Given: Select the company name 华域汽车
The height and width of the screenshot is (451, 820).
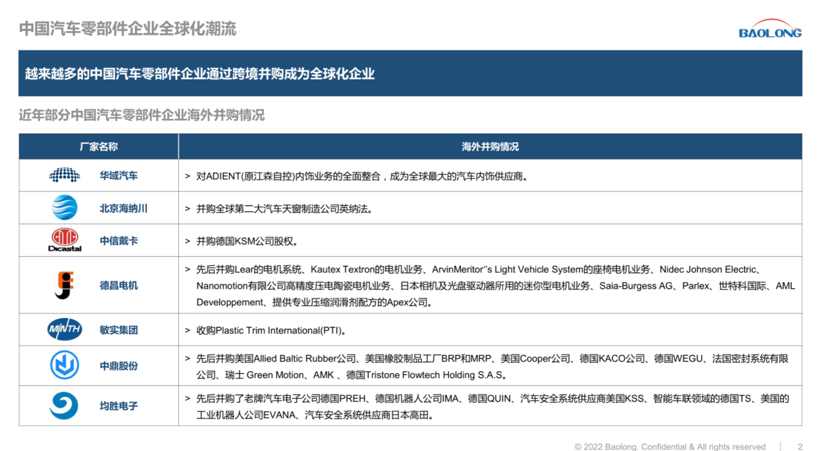Looking at the screenshot, I should [x=119, y=176].
